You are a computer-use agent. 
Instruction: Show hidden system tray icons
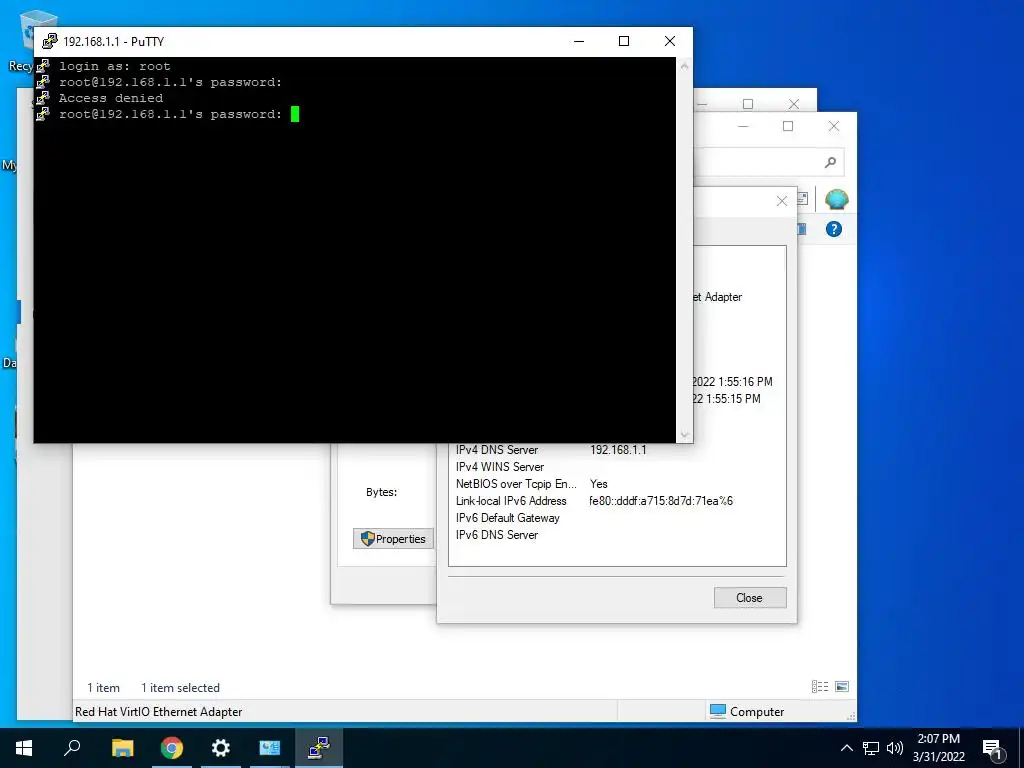click(846, 748)
